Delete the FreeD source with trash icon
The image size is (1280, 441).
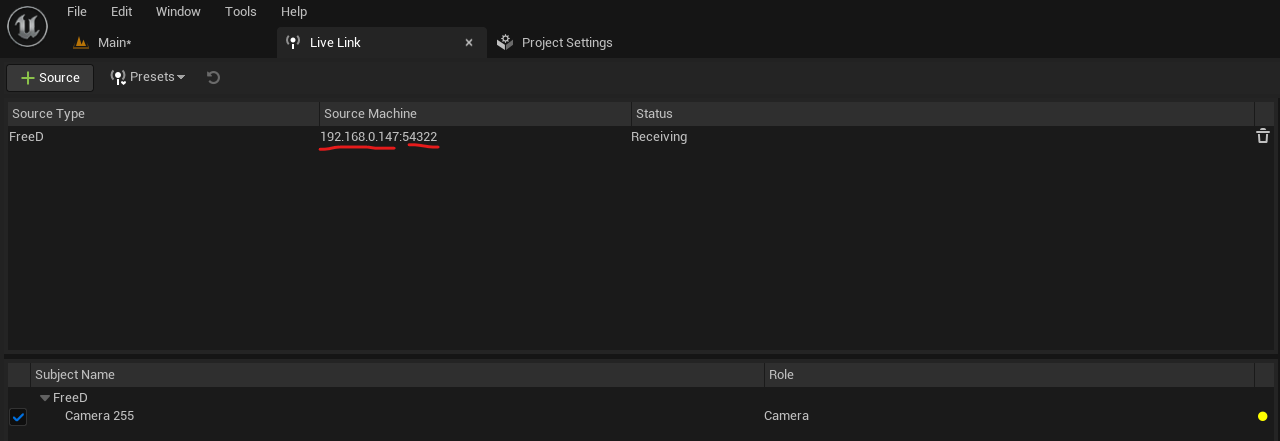(1263, 136)
